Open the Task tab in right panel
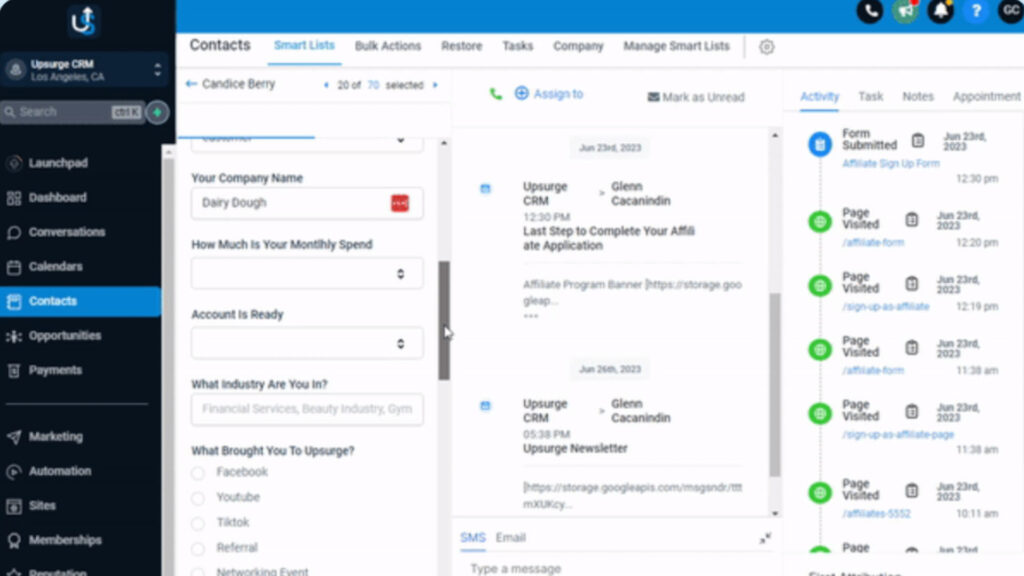The width and height of the screenshot is (1024, 576). pos(871,96)
